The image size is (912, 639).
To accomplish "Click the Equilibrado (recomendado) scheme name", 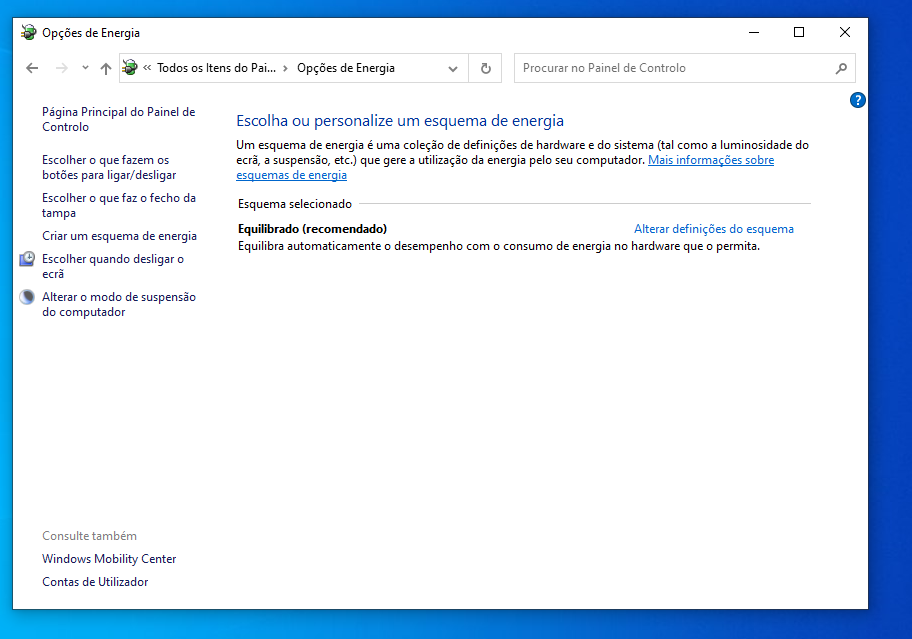I will coord(312,229).
